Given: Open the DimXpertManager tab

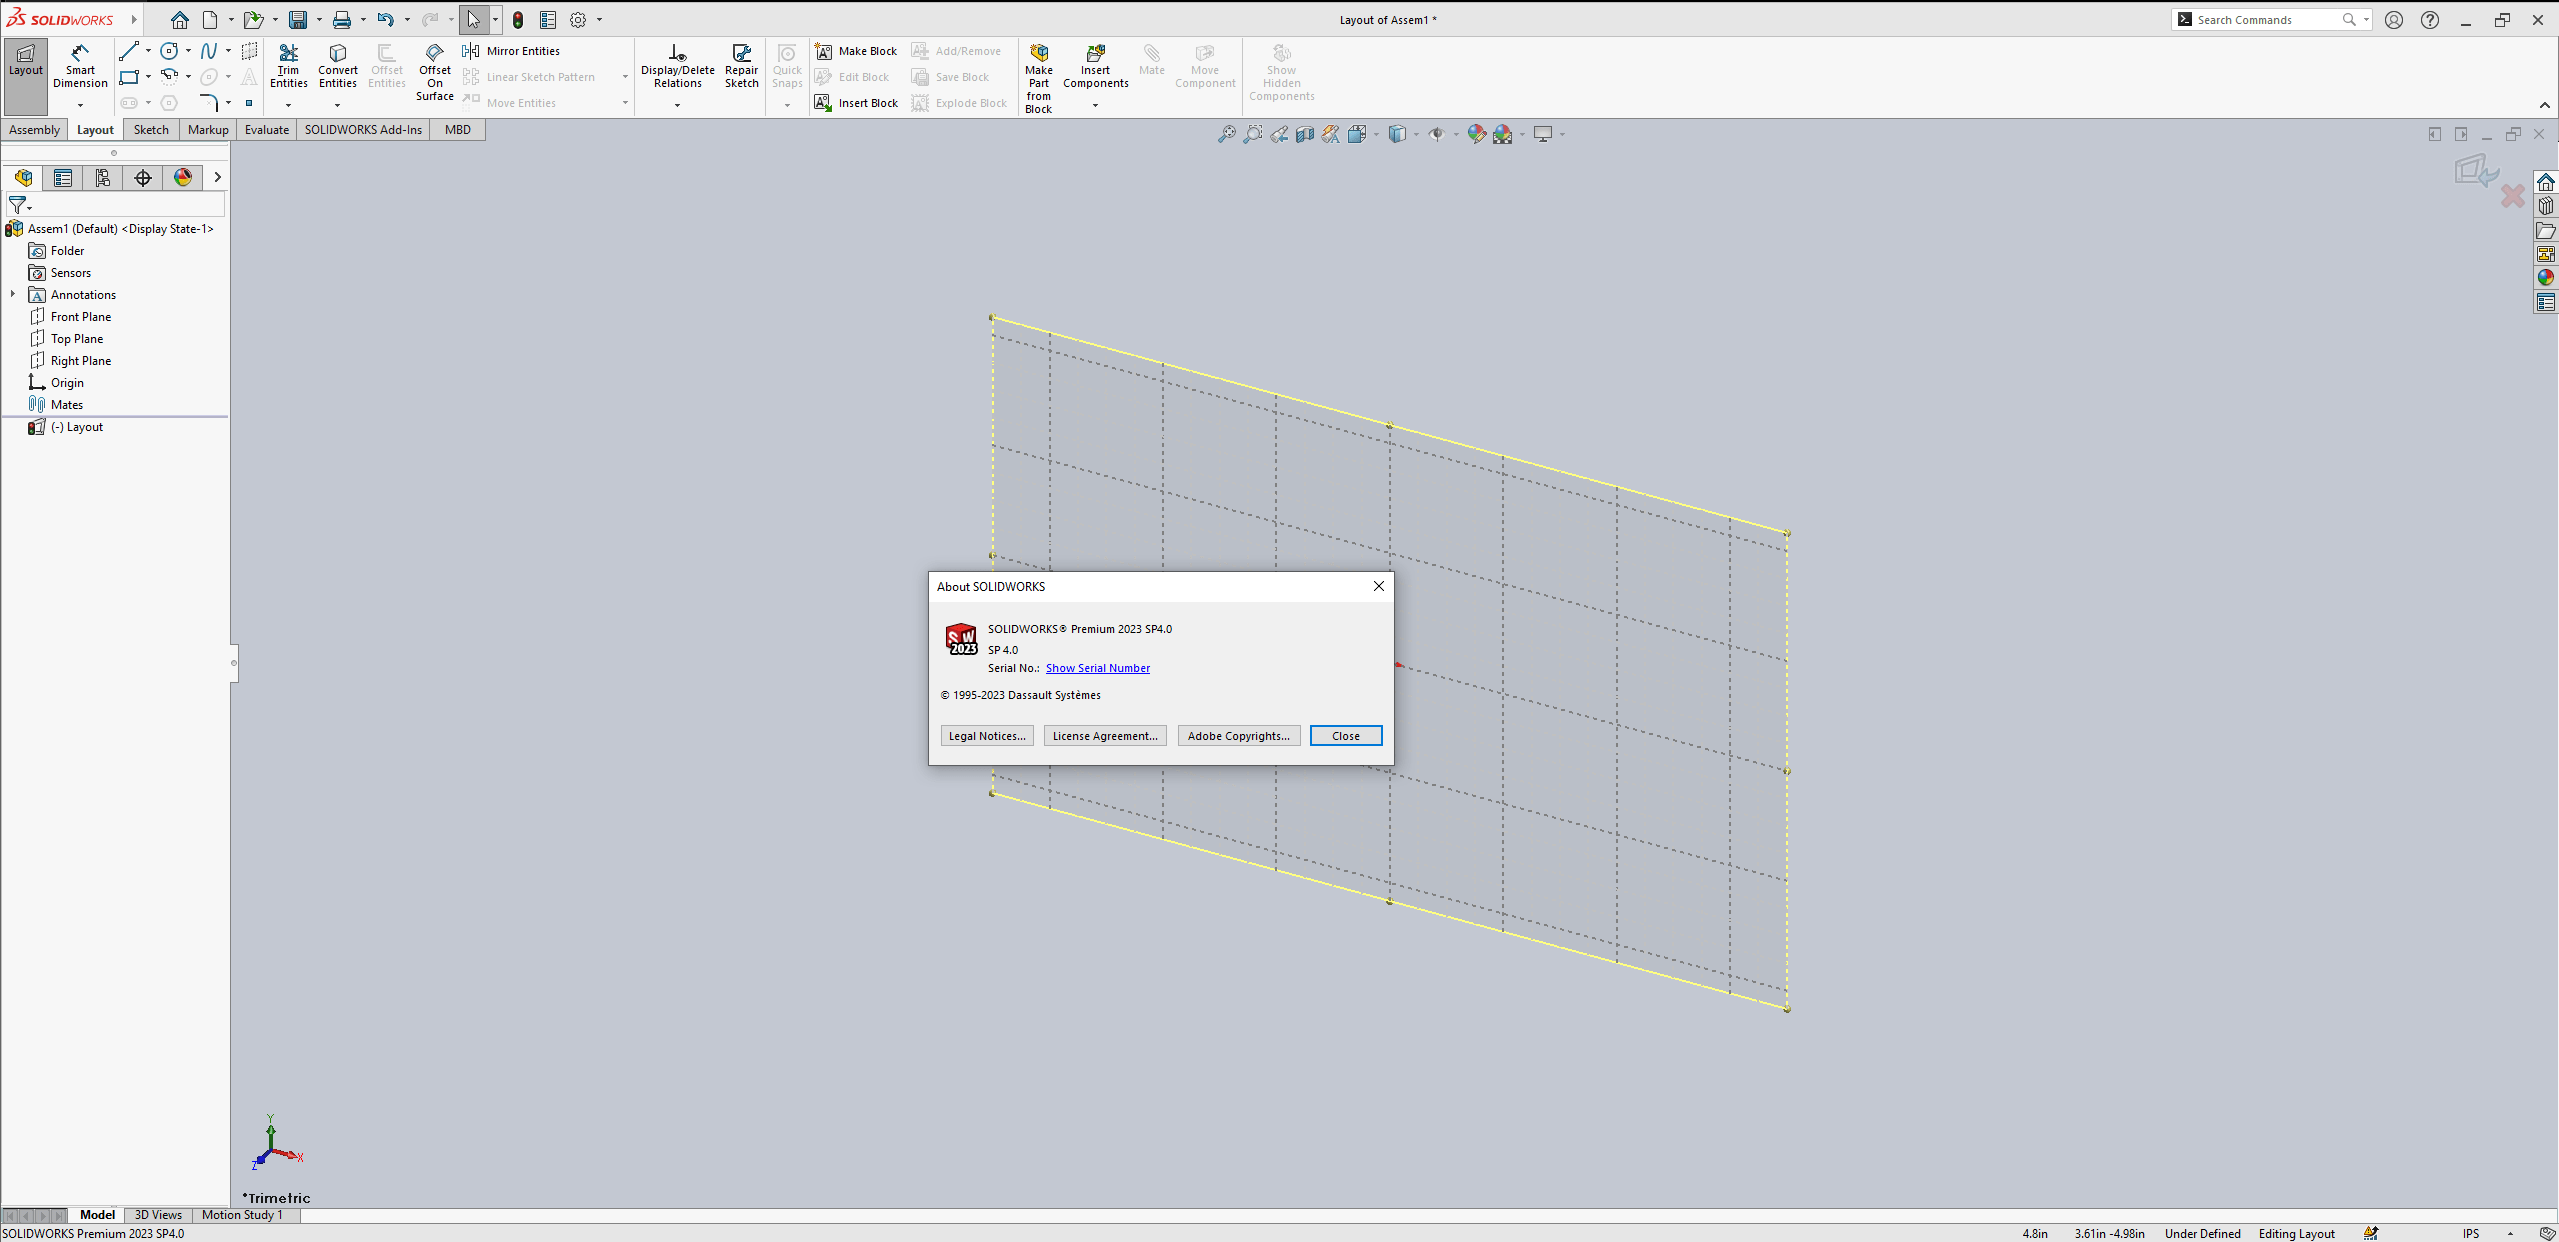Looking at the screenshot, I should 143,178.
